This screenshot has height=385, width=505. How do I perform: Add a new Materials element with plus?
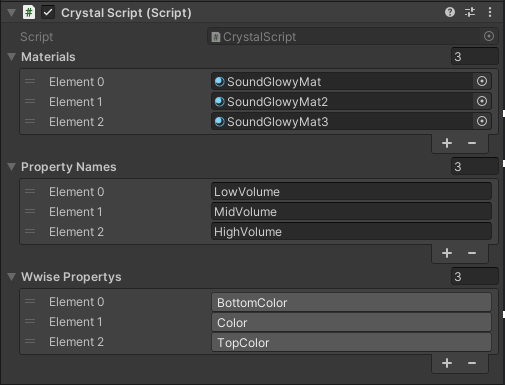447,143
